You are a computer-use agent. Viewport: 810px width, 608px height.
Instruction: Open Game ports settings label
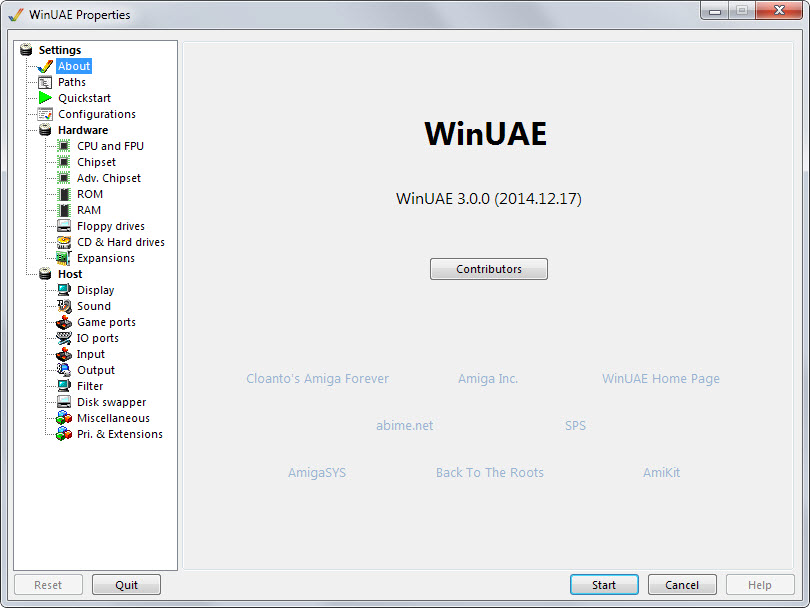pos(106,322)
